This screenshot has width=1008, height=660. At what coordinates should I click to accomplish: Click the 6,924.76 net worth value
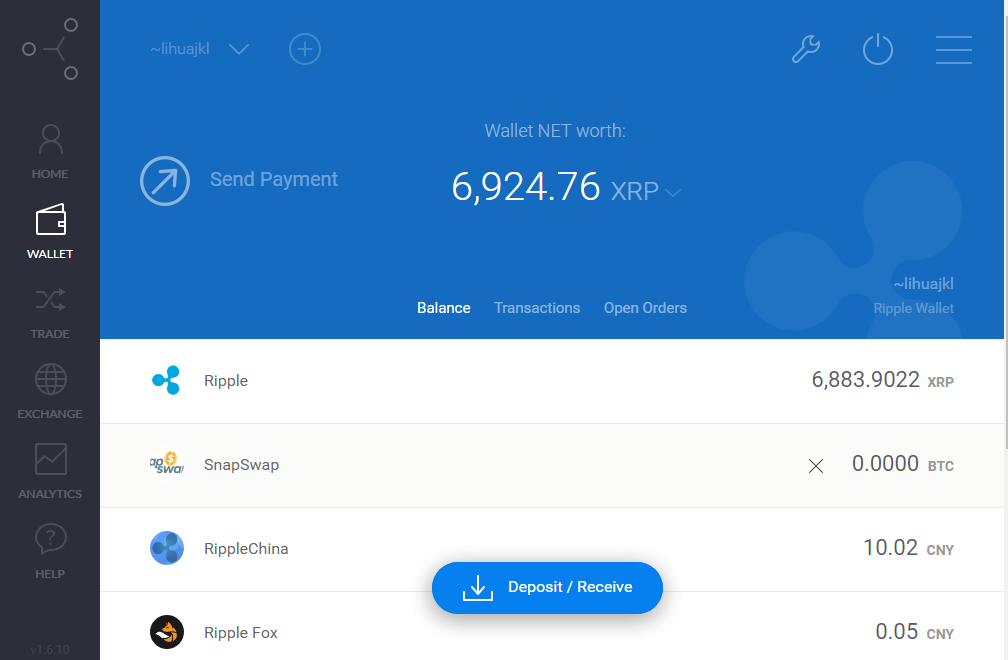[x=525, y=187]
